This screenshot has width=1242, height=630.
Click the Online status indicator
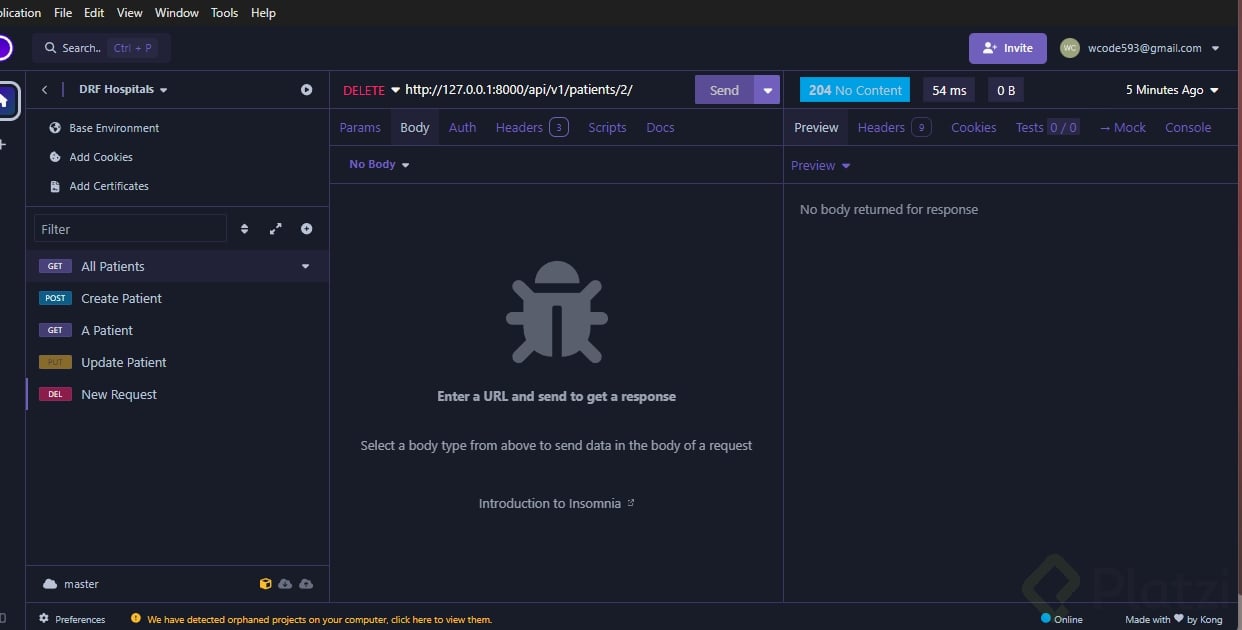(x=1062, y=619)
